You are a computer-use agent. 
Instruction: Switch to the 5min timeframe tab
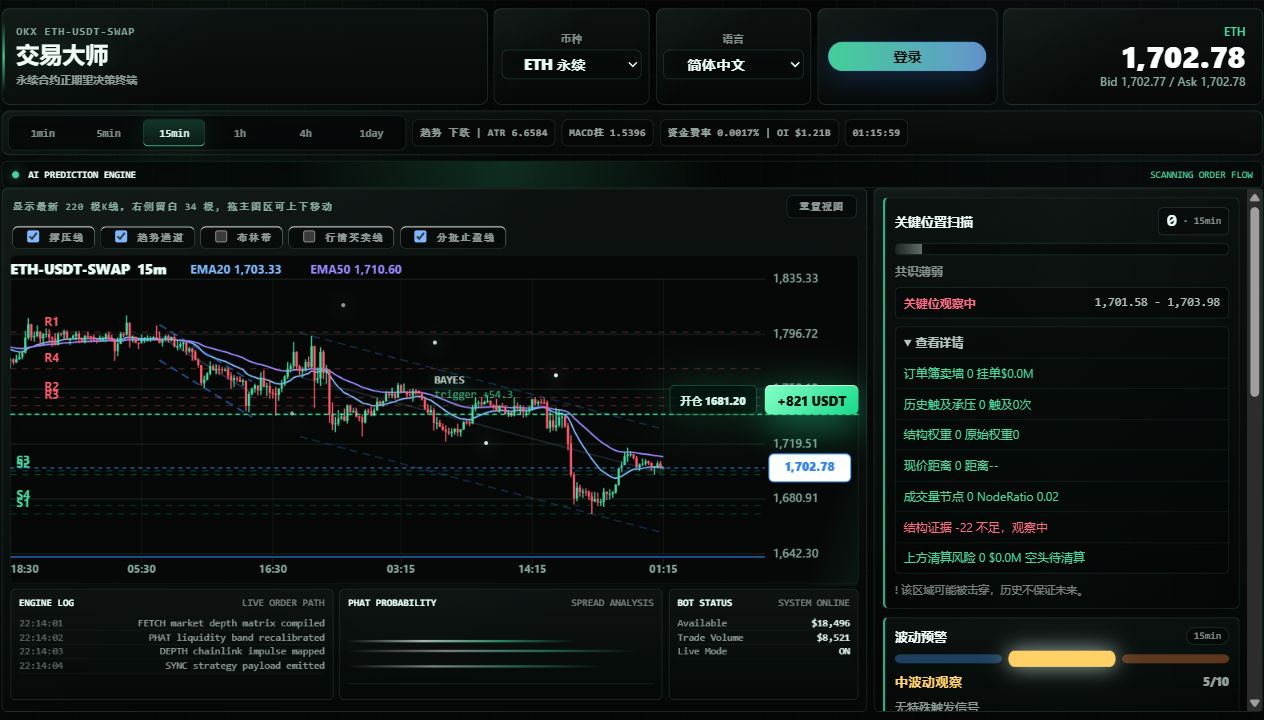pos(109,133)
